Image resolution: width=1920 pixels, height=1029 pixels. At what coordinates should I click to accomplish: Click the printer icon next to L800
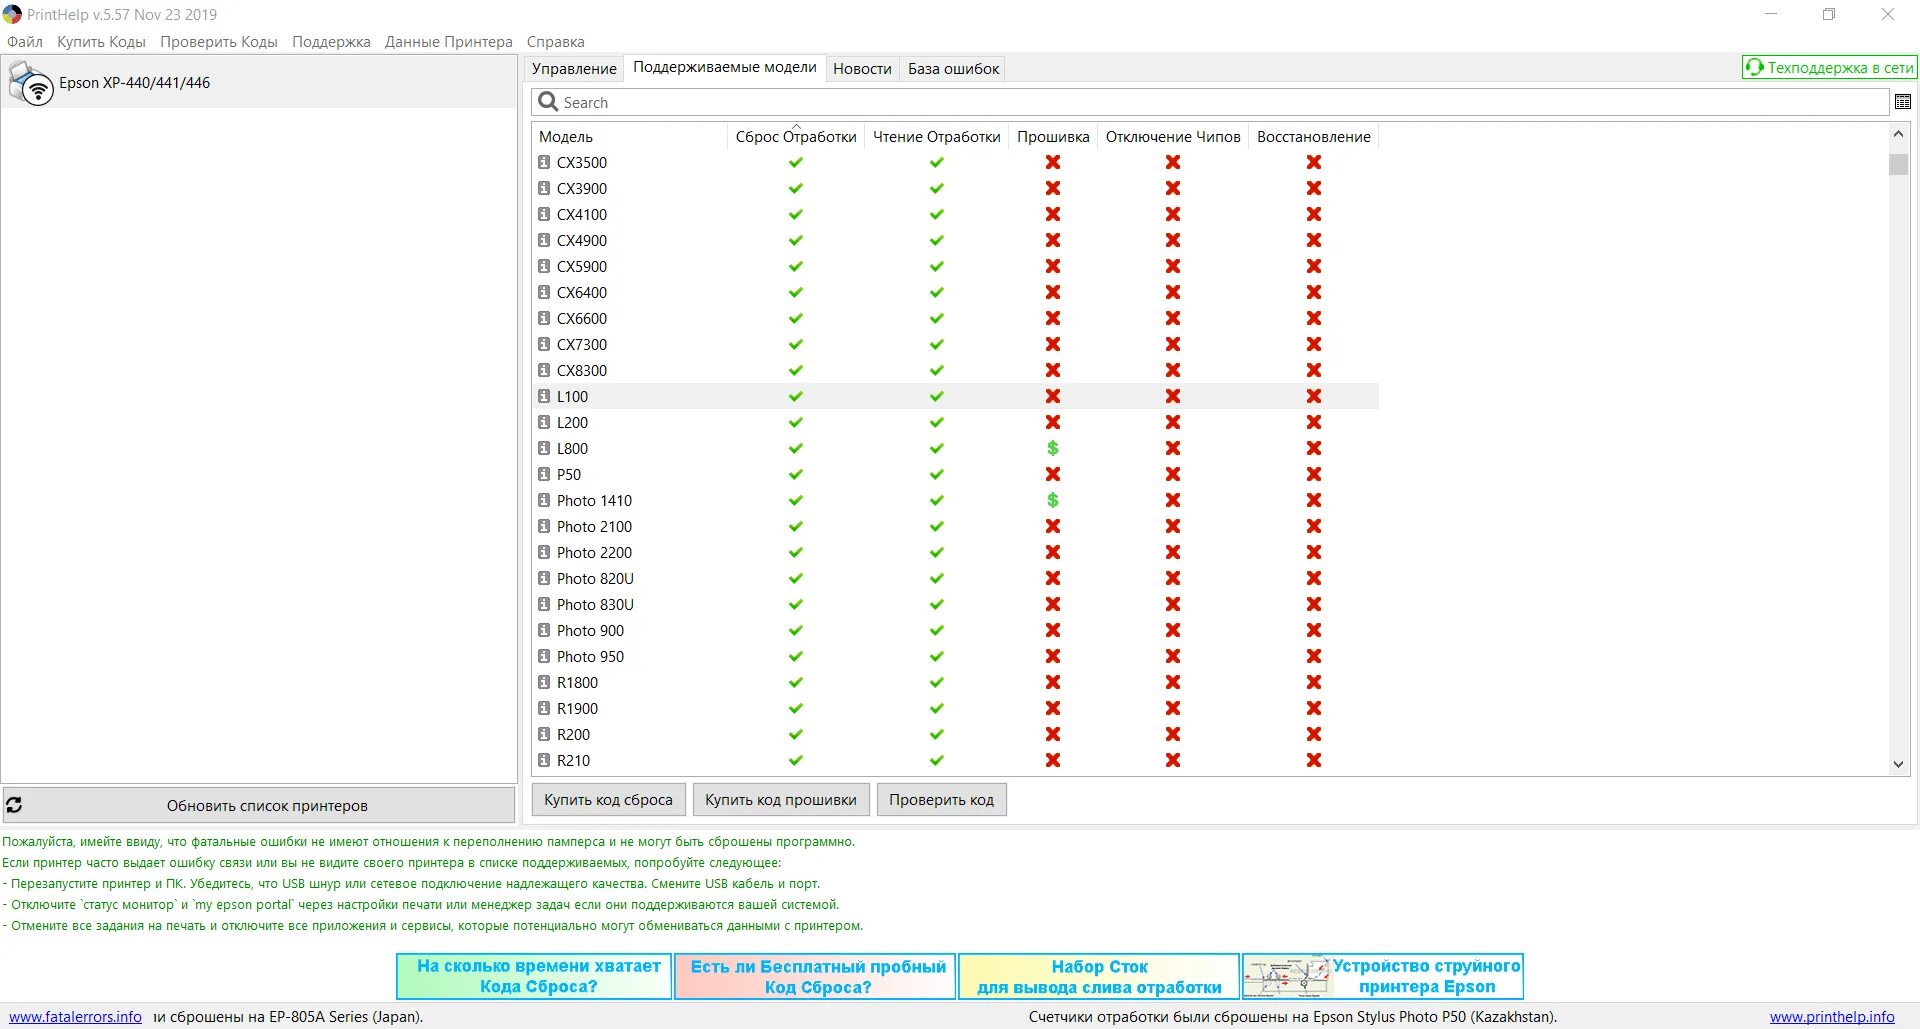click(x=544, y=448)
